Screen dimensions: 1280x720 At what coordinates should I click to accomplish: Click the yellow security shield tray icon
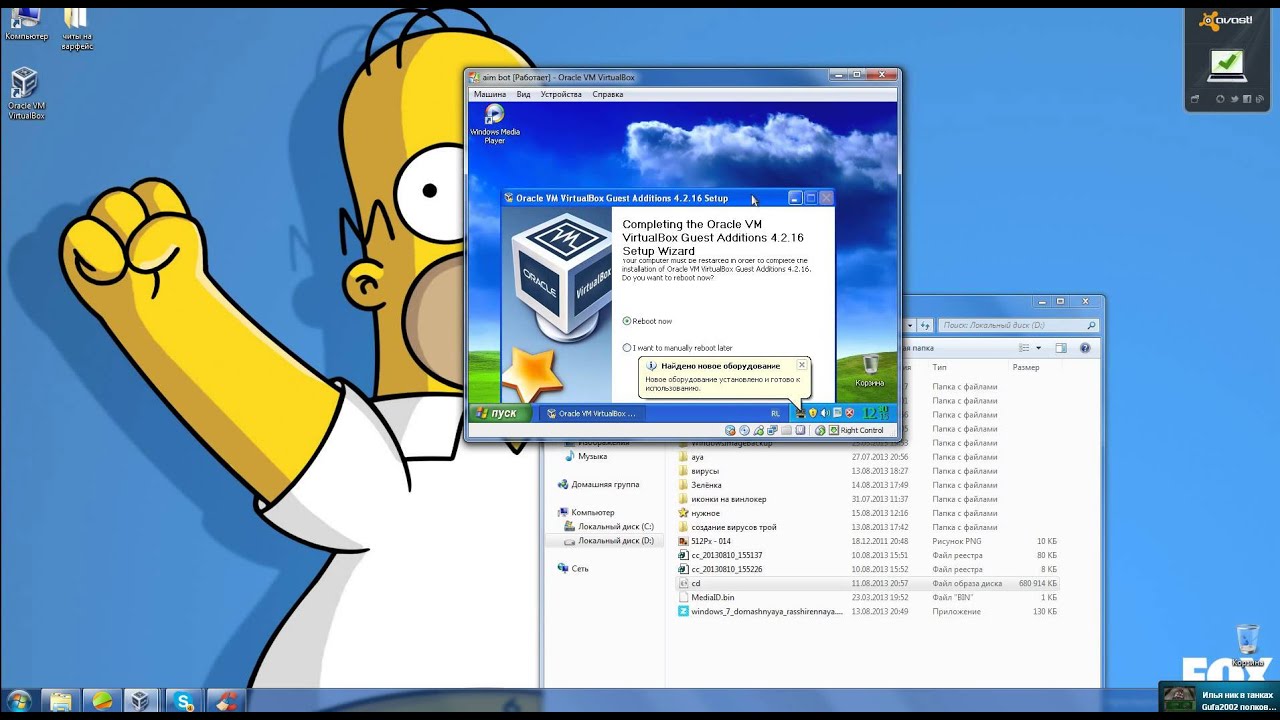pos(813,413)
